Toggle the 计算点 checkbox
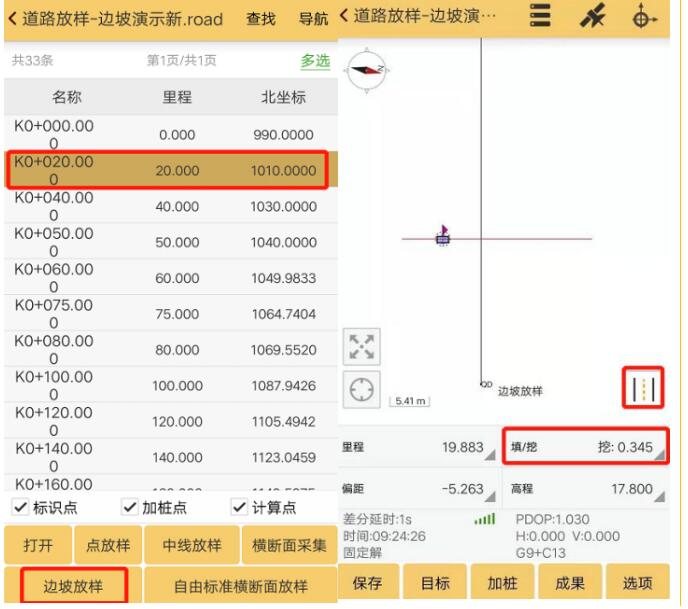 239,507
